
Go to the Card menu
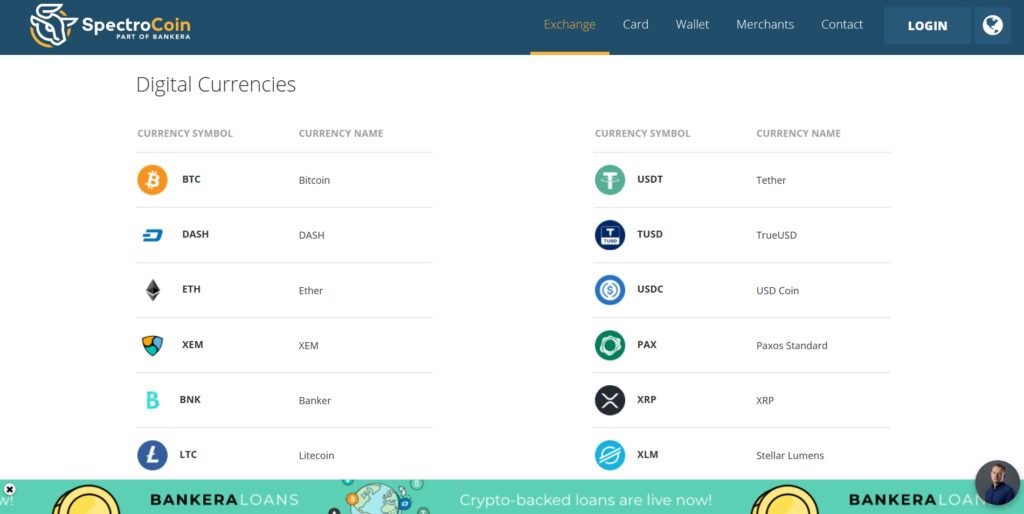635,25
